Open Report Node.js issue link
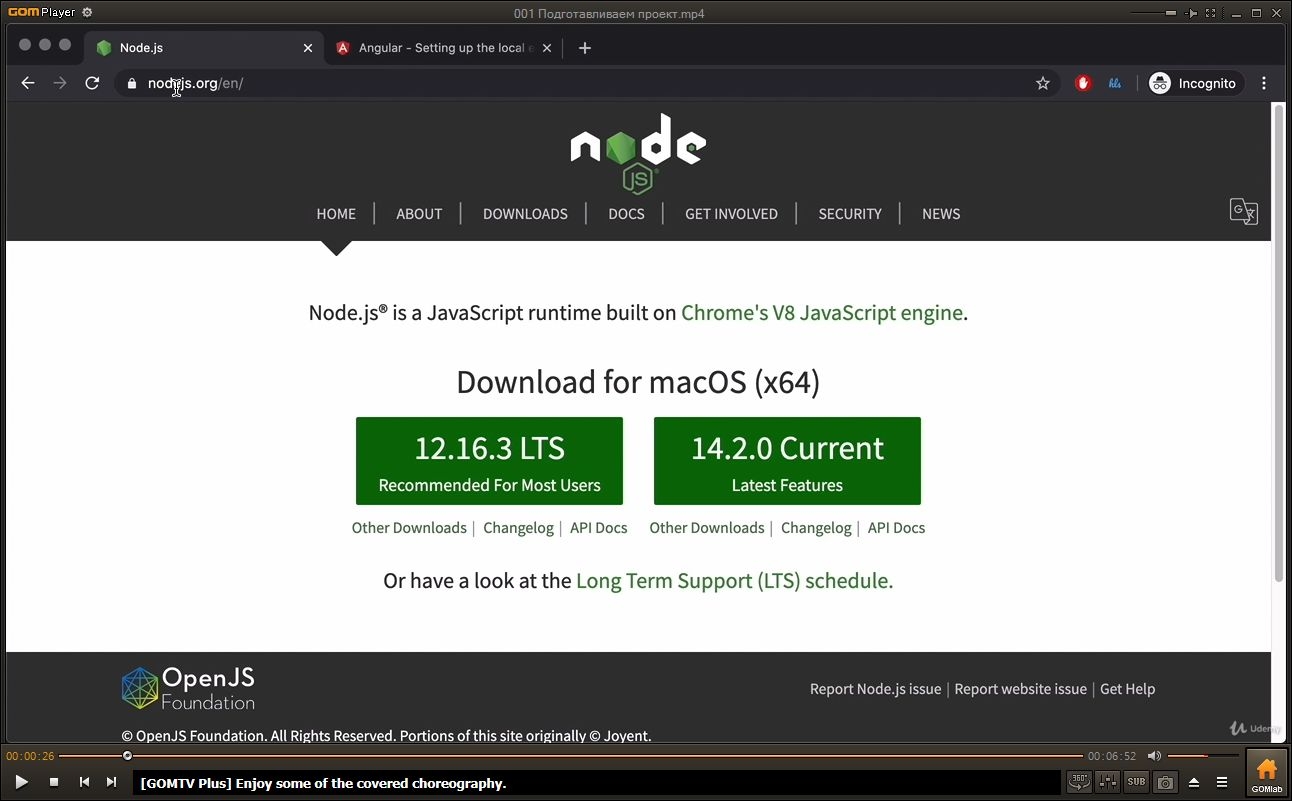 (875, 689)
